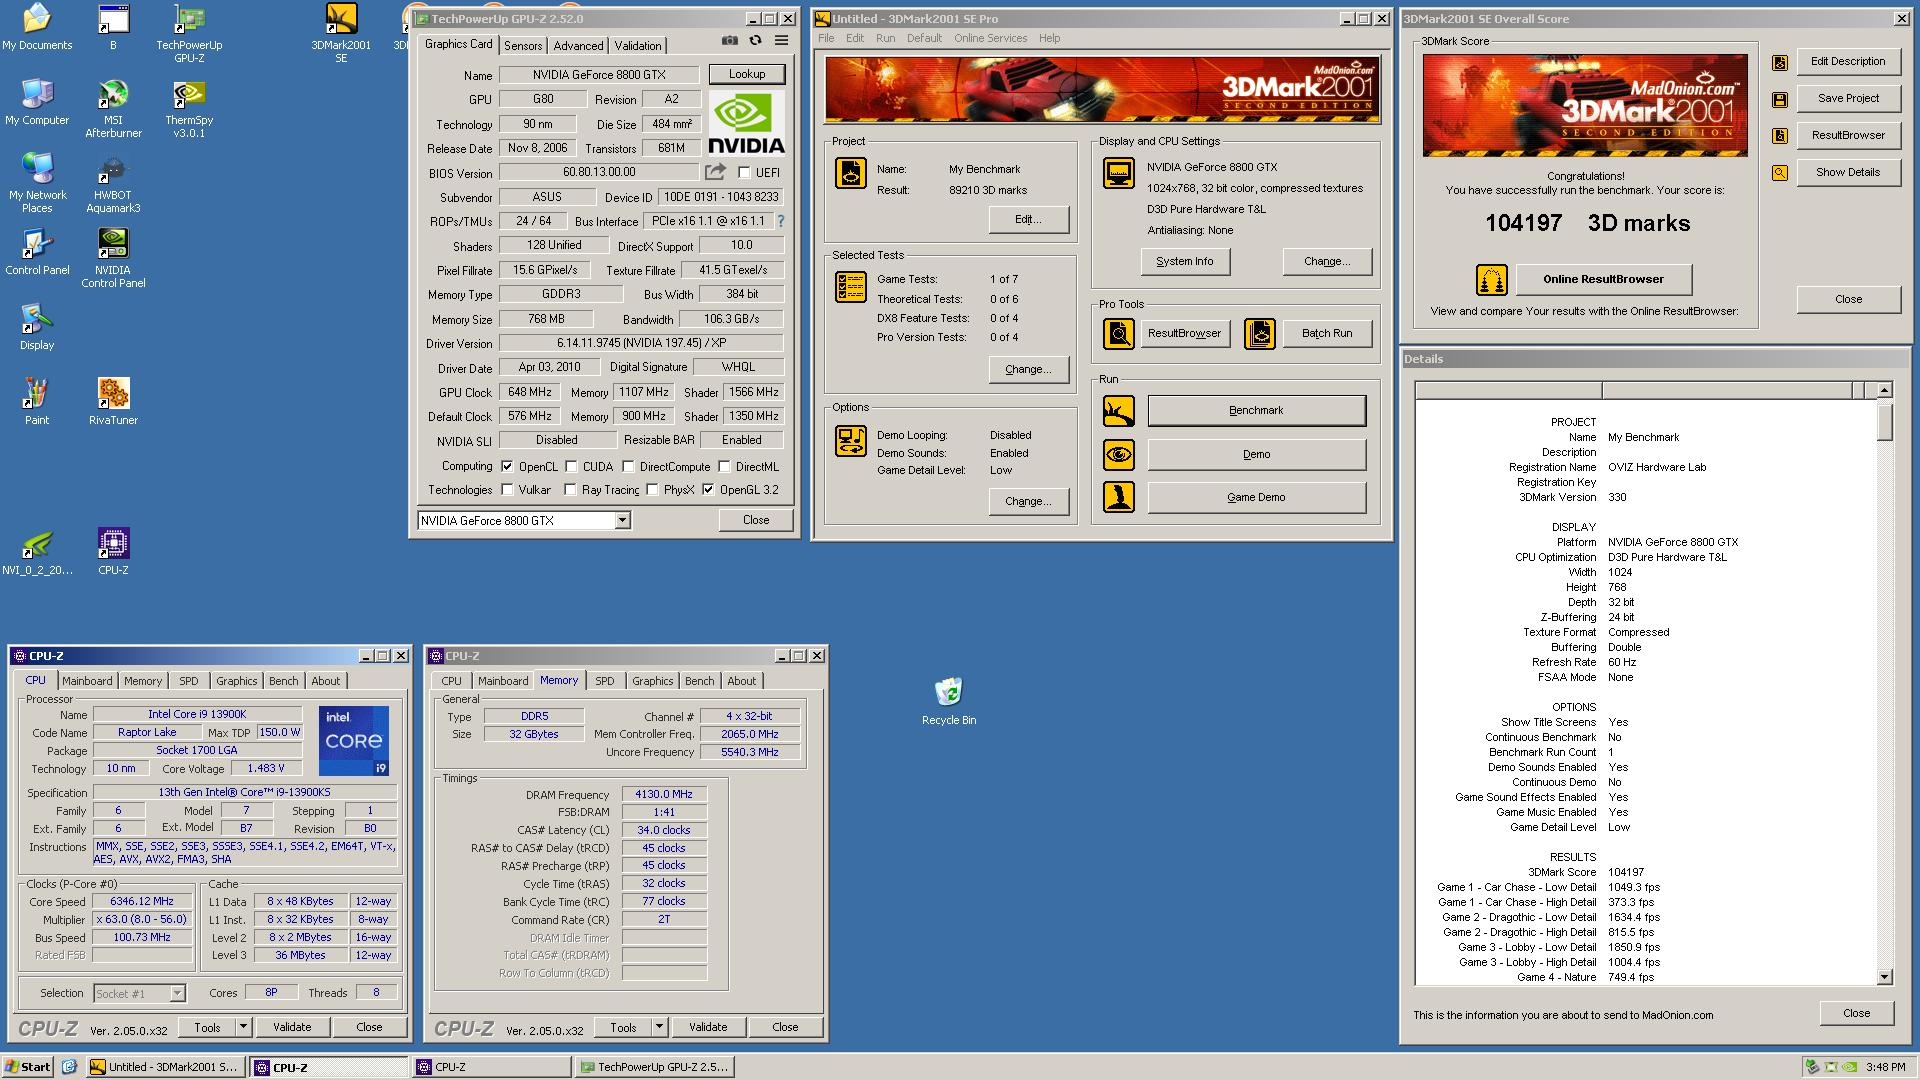This screenshot has width=1920, height=1080.
Task: Toggle Ray Tracing checkbox in GPU-Z
Action: point(570,490)
